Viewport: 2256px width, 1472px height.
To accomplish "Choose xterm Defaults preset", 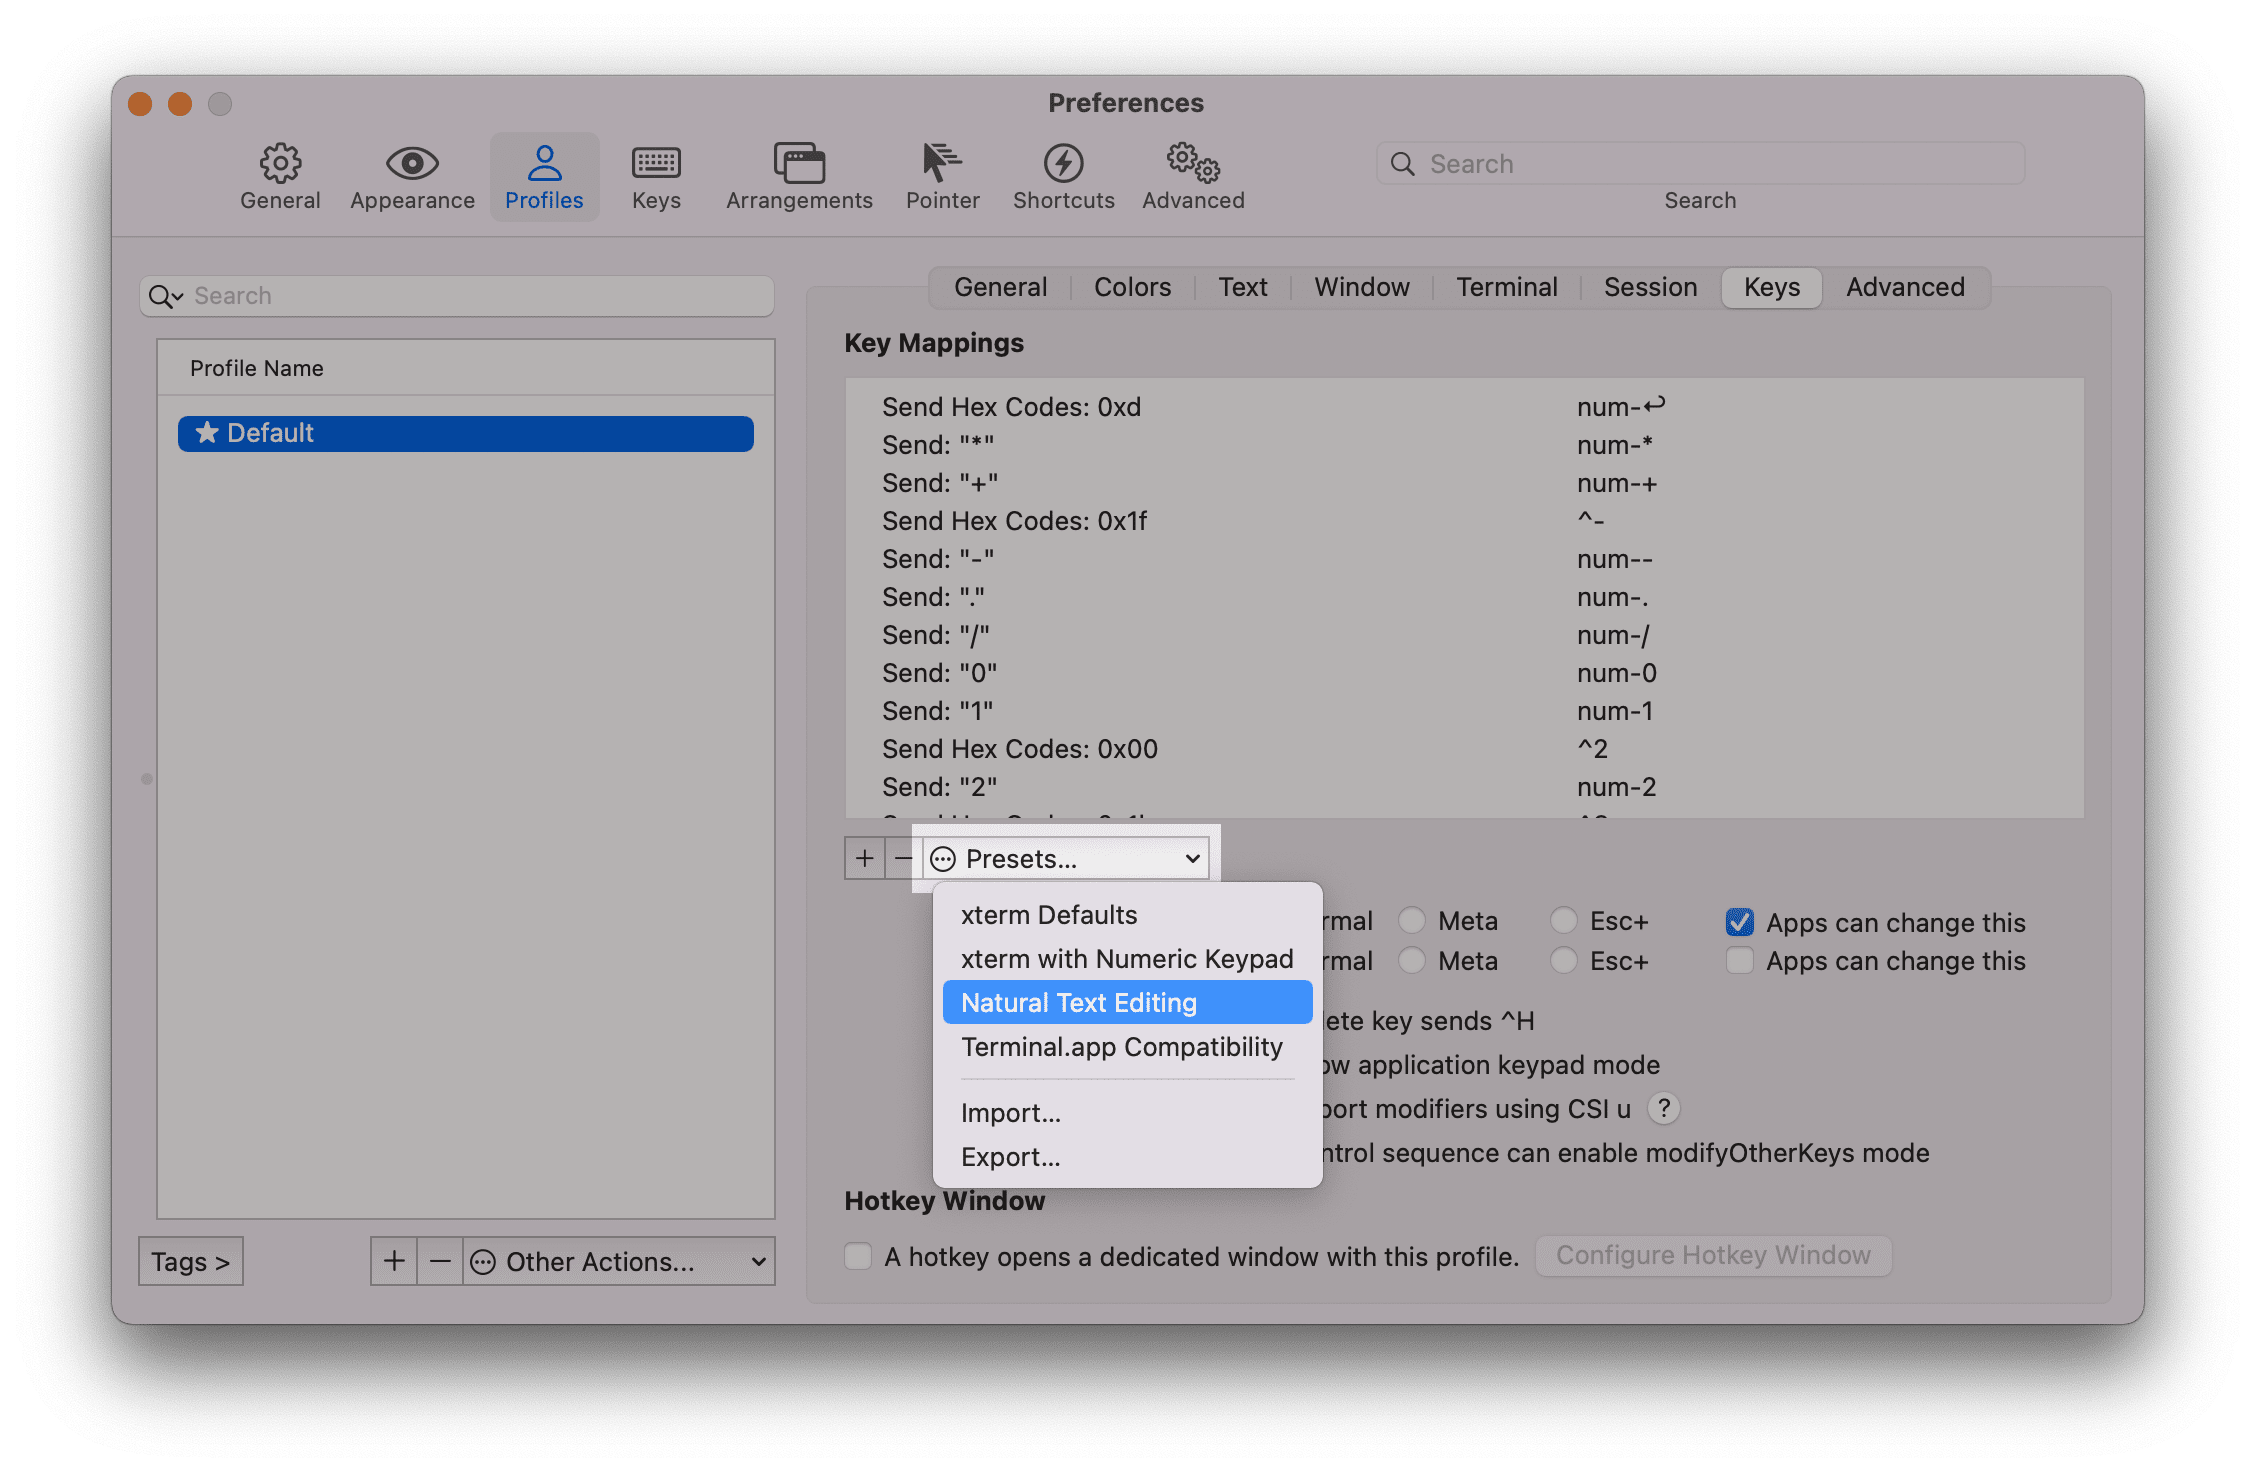I will (x=1127, y=915).
